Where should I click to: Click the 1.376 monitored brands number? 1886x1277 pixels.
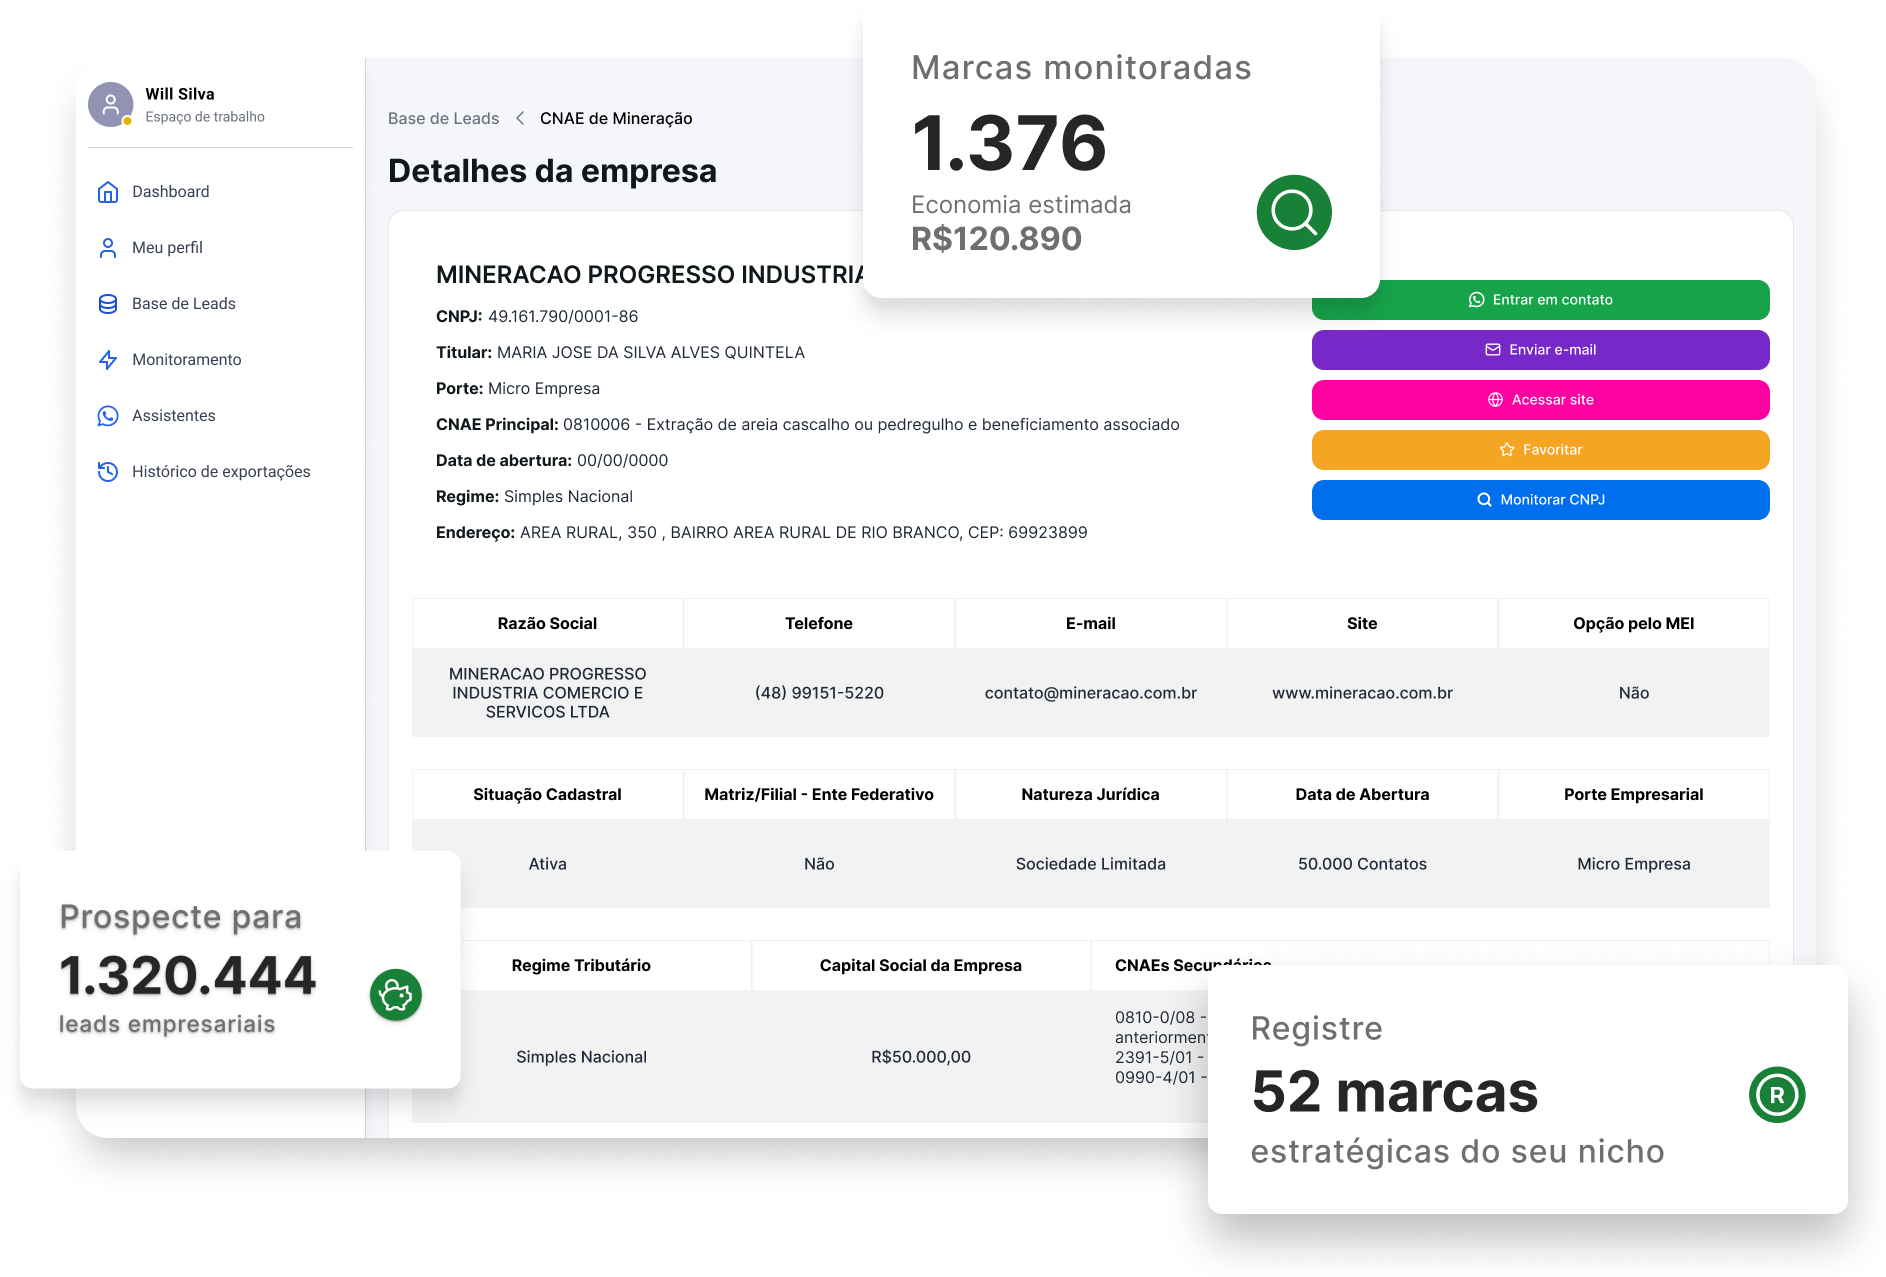point(1009,143)
